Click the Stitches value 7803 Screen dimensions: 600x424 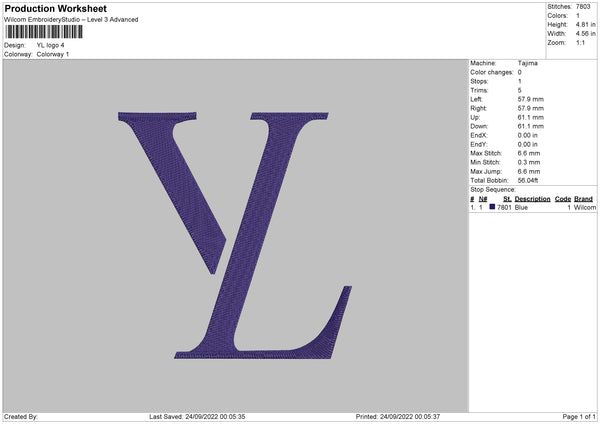pos(583,7)
